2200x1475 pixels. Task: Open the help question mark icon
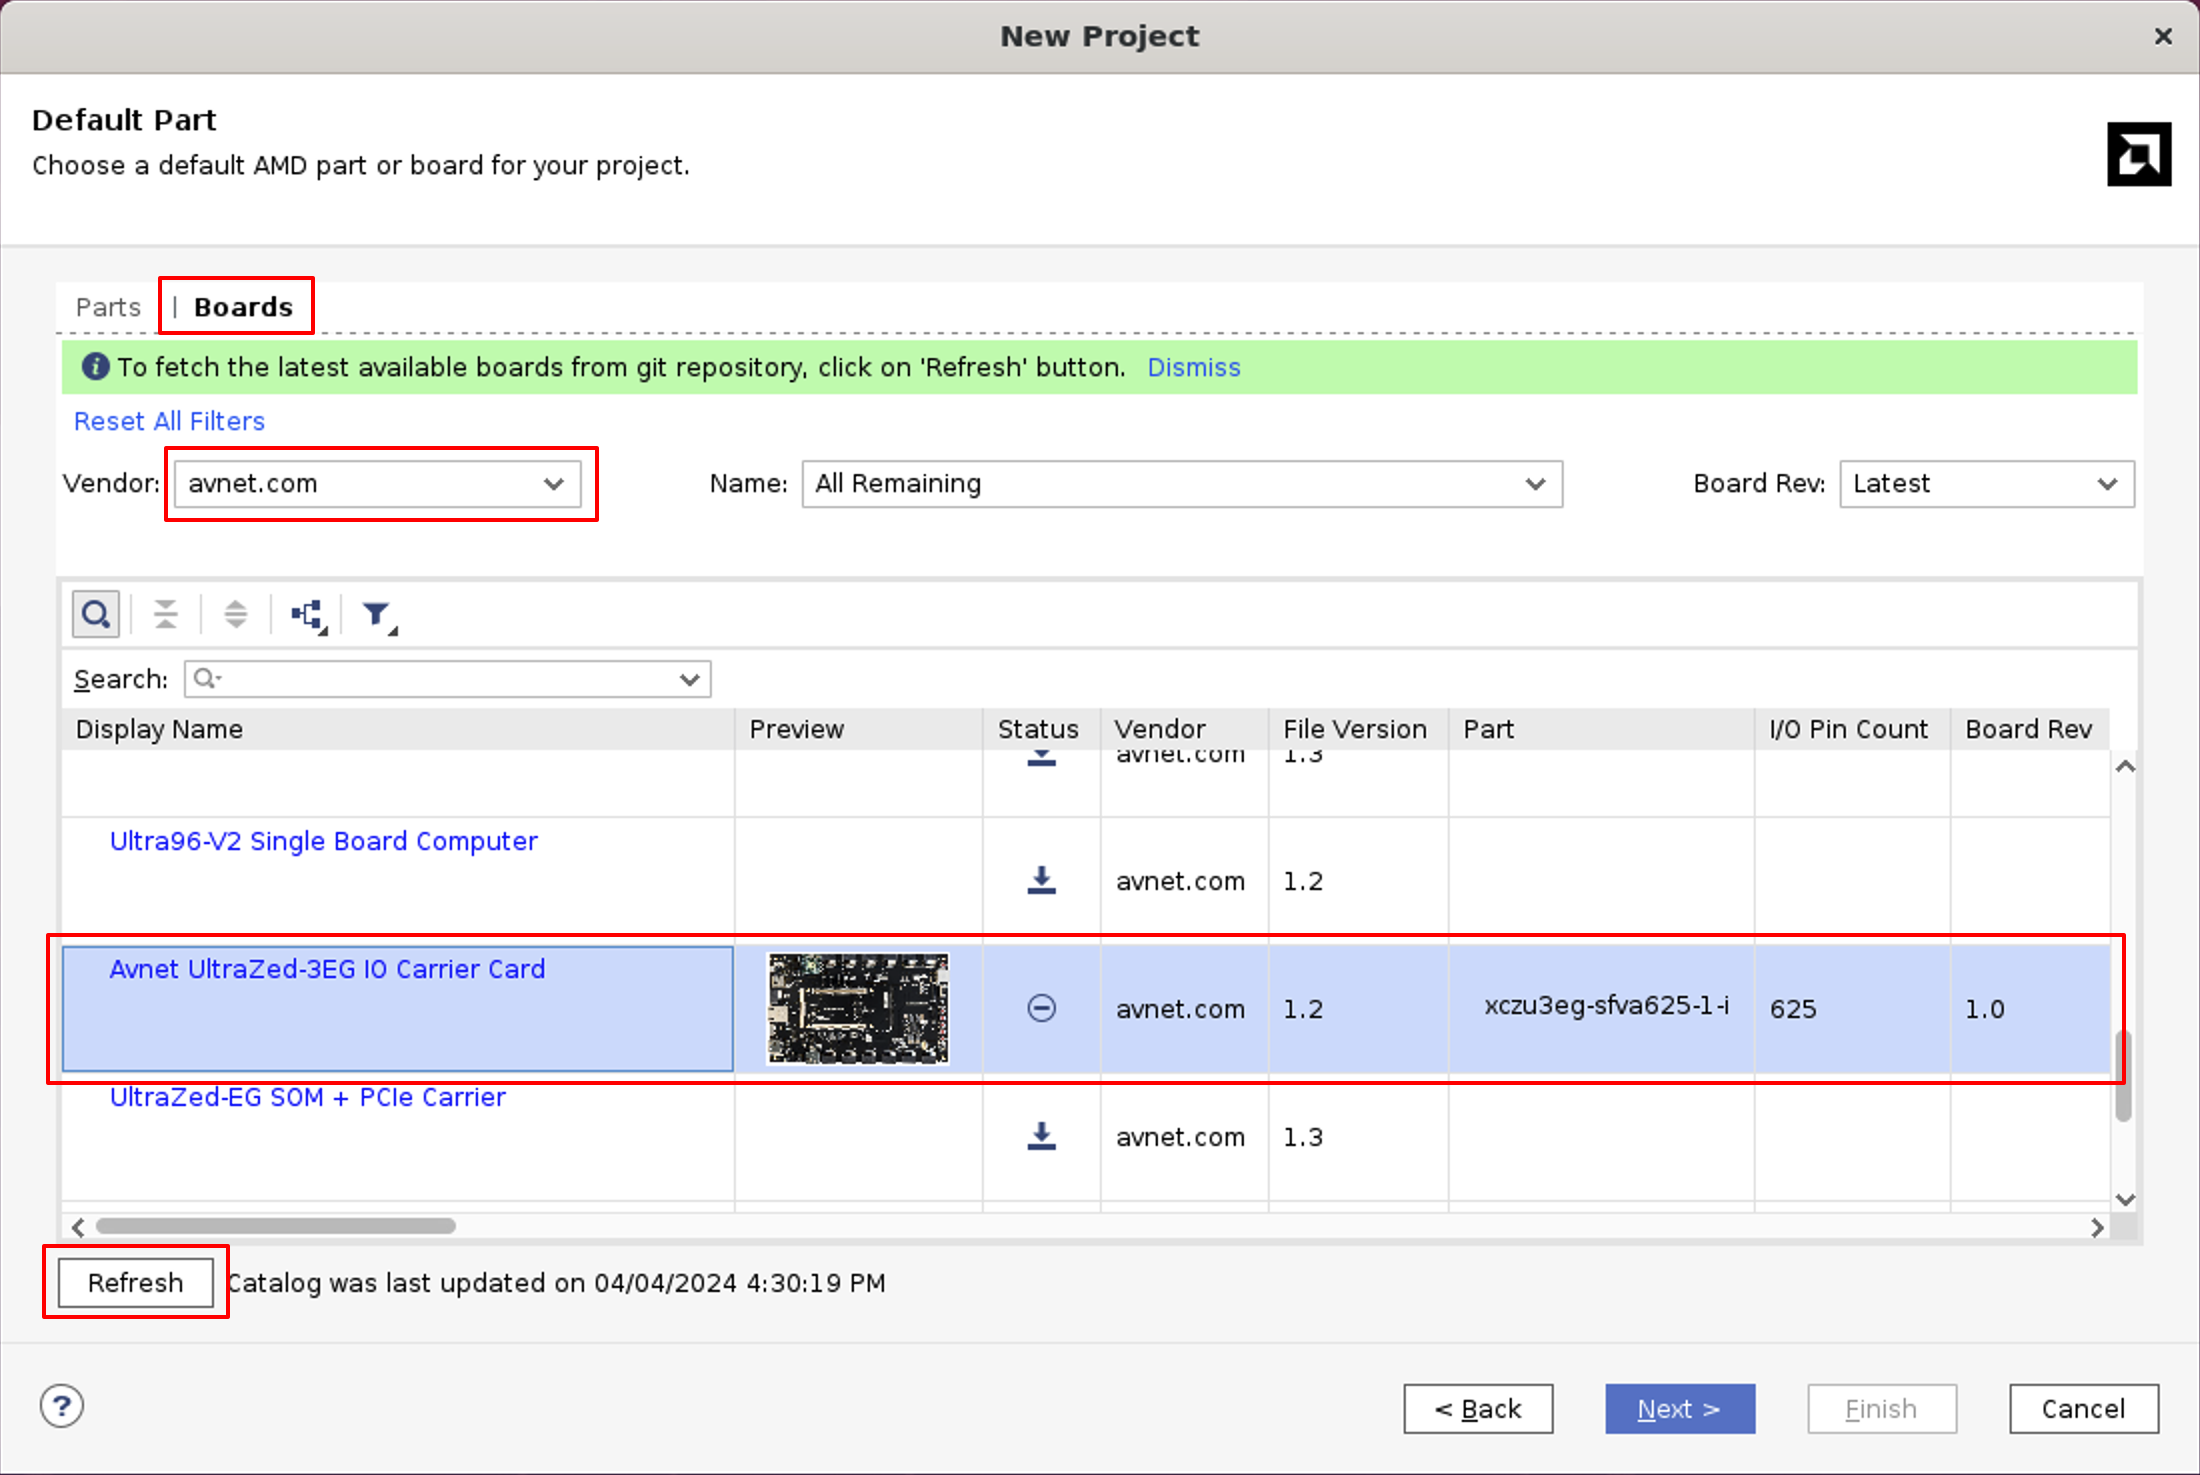tap(62, 1406)
